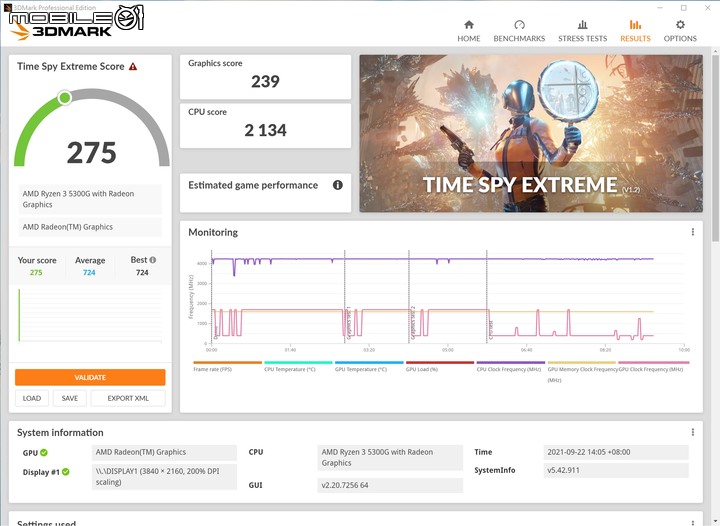Click the Estimated game performance info icon

(x=338, y=185)
